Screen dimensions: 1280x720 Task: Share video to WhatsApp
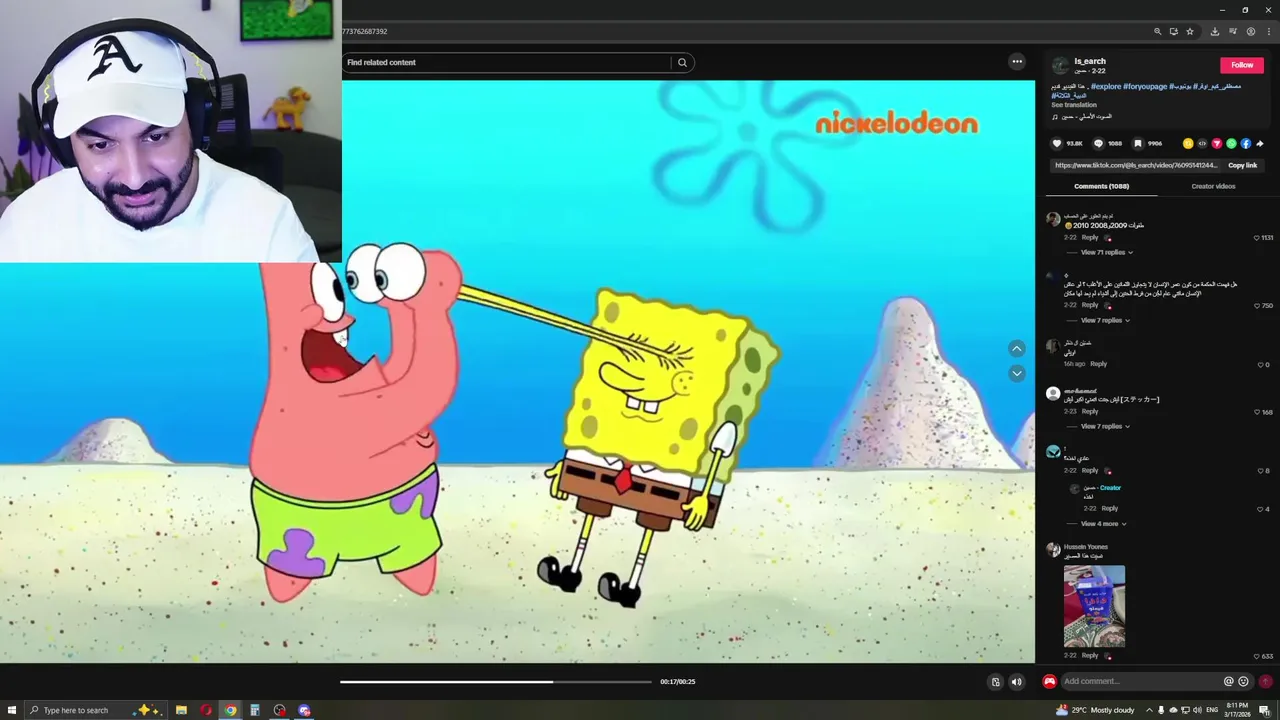1231,143
